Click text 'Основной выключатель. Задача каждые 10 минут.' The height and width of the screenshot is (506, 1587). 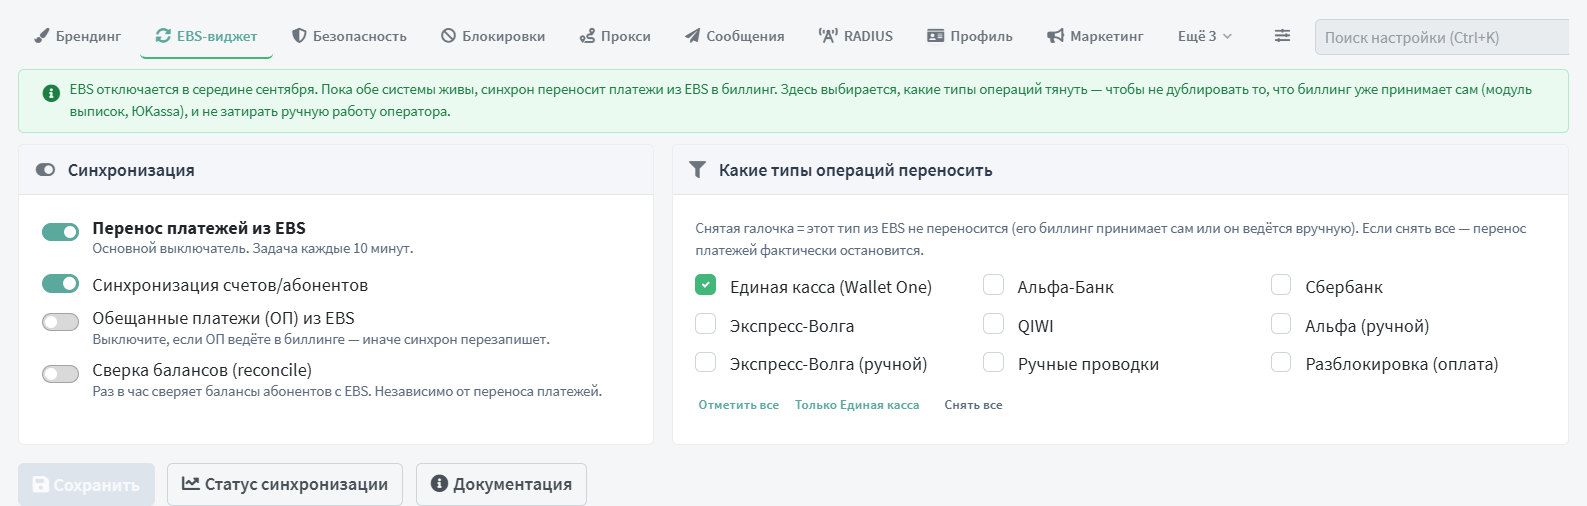[x=253, y=248]
